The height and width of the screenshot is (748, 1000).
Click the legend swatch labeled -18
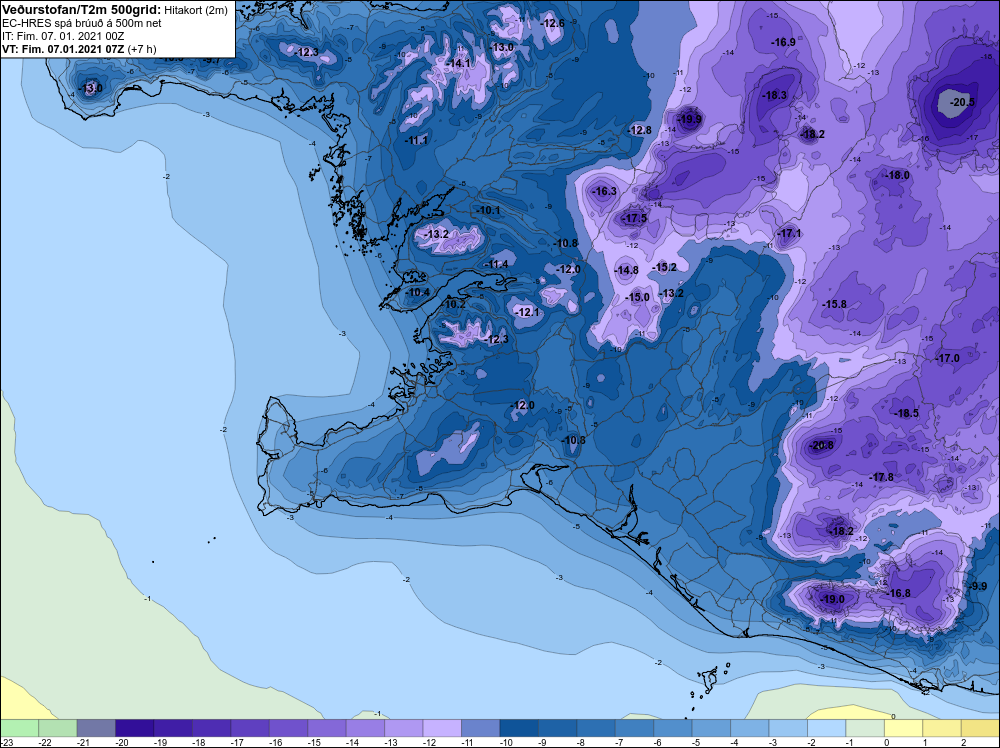(212, 728)
